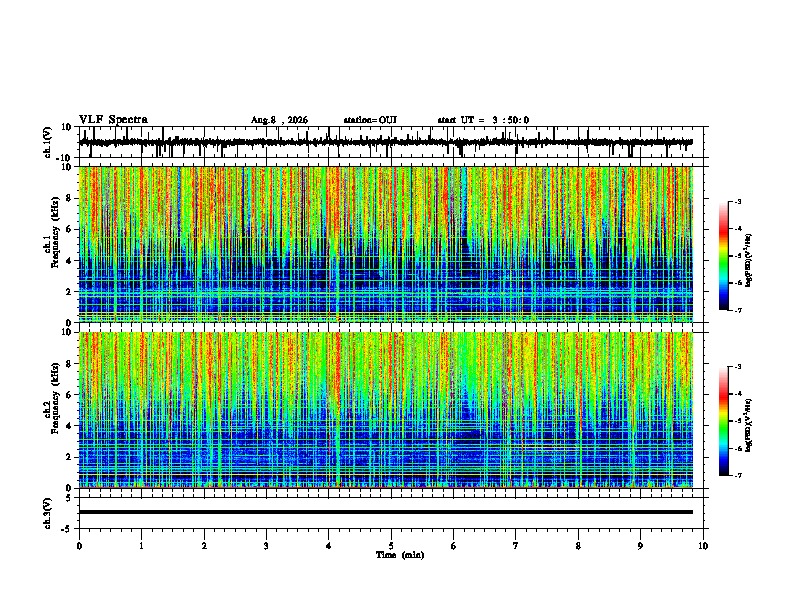
Task: Click time axis tick label '0'
Action: (79, 546)
